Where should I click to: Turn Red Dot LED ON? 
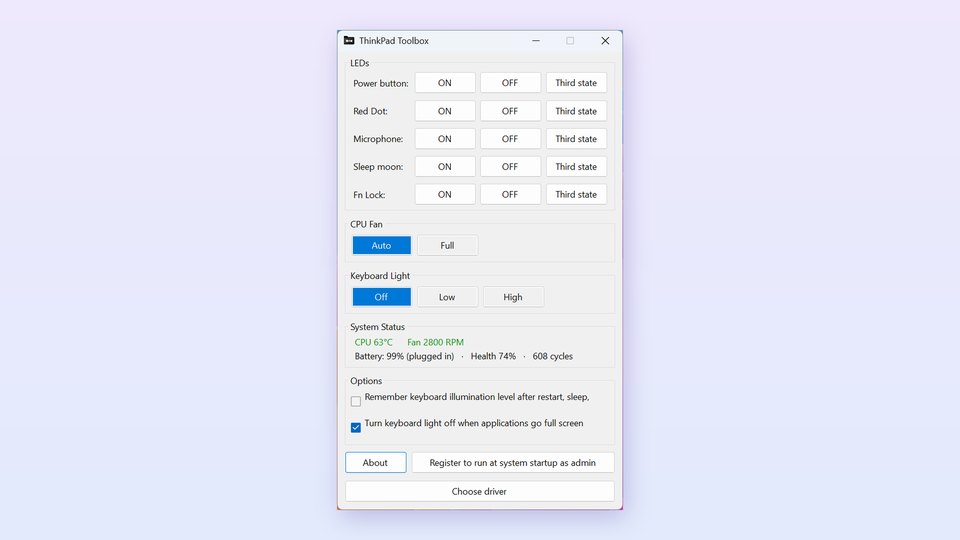point(445,111)
